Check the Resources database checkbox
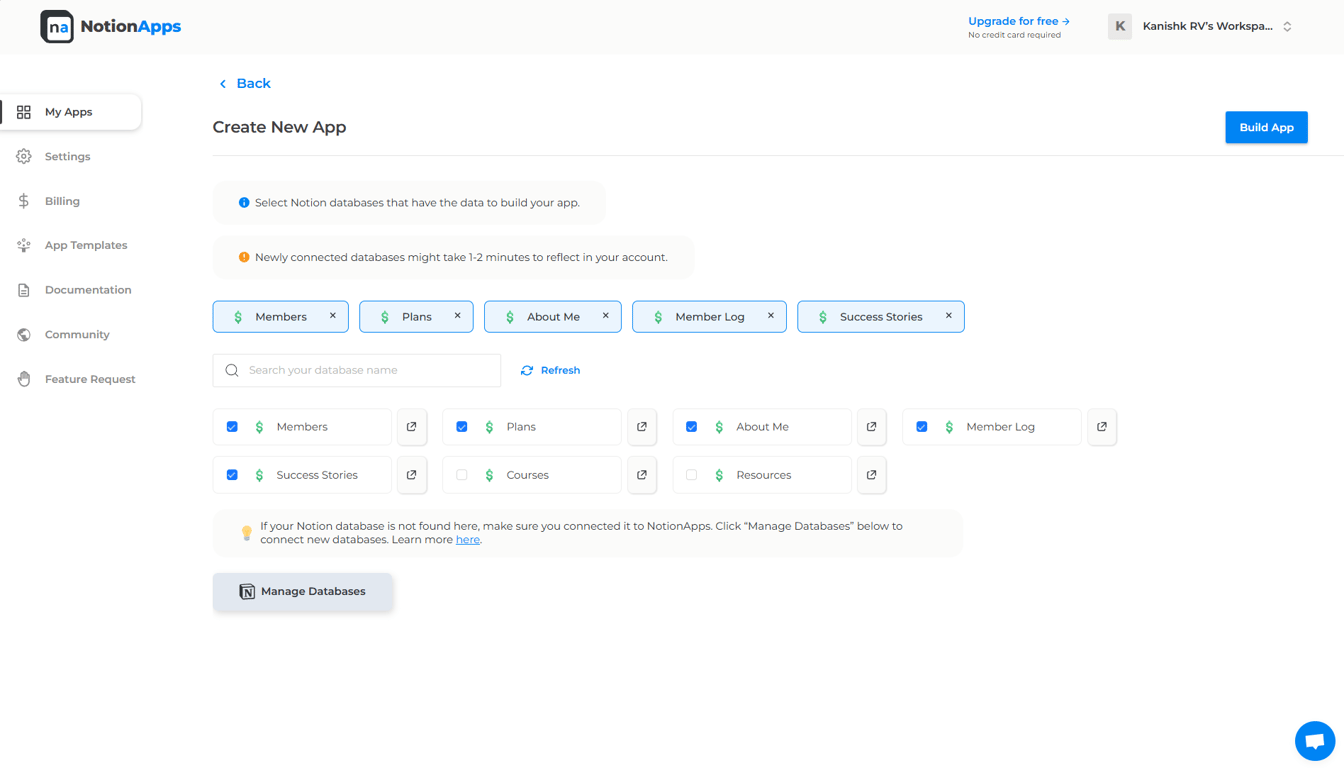 tap(692, 475)
